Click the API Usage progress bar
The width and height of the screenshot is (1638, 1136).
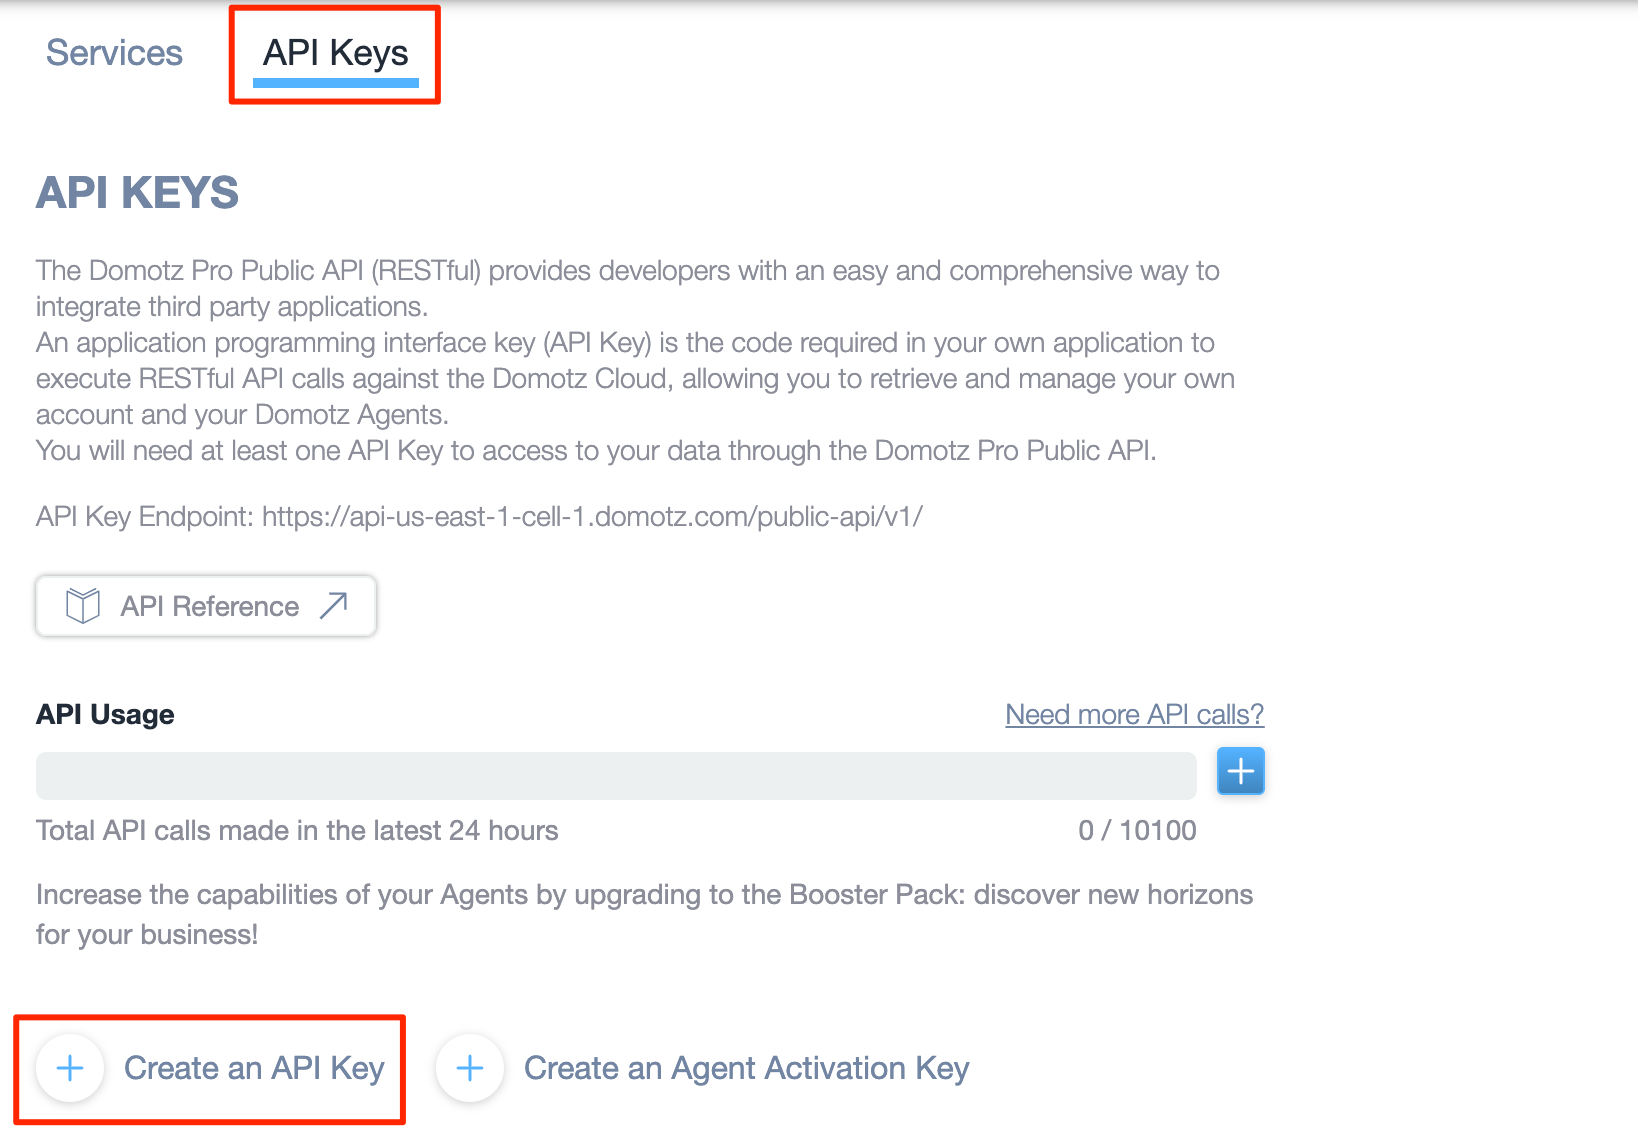coord(616,776)
